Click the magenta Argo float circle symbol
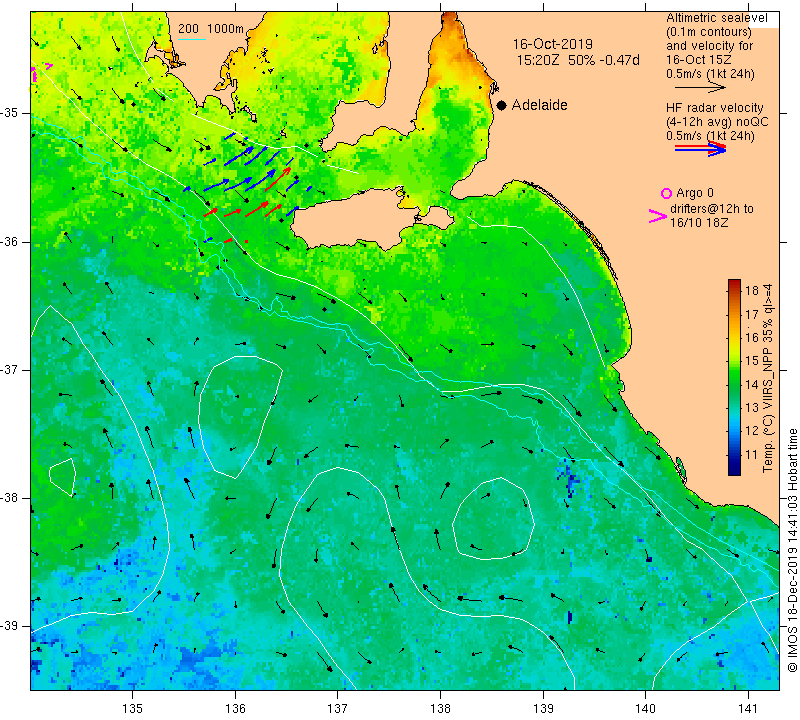 666,193
